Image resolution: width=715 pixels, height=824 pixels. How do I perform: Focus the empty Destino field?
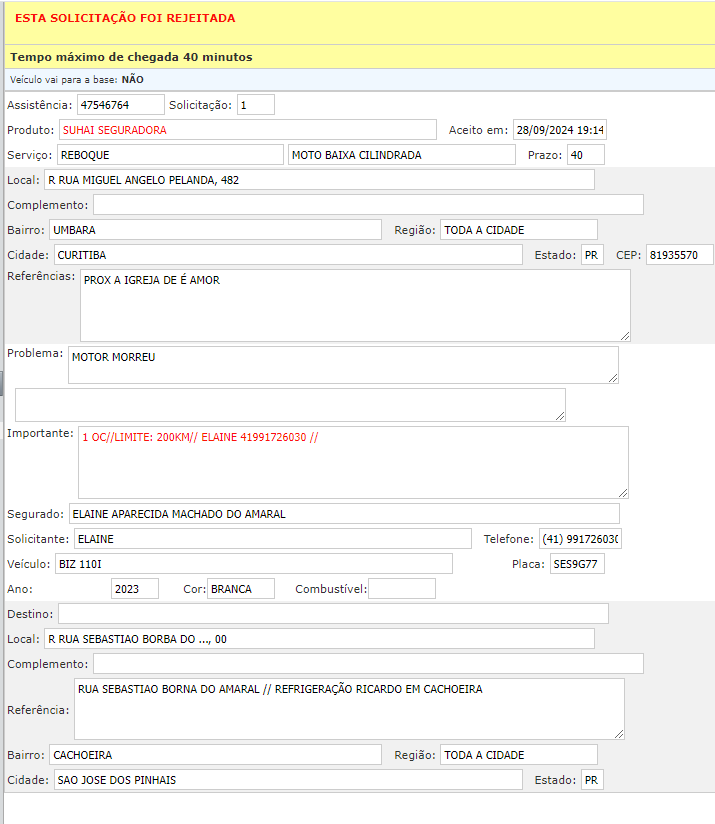pos(333,613)
